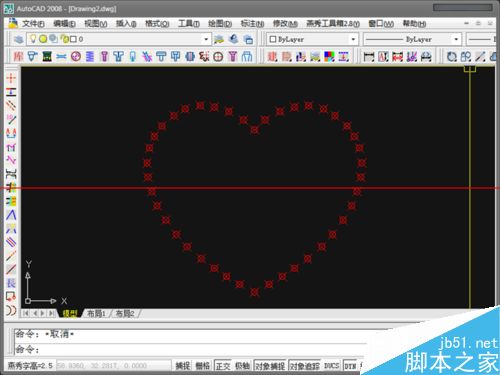Screen dimensions: 500x375
Task: Click the blue spring toolbar icon
Action: point(90,56)
